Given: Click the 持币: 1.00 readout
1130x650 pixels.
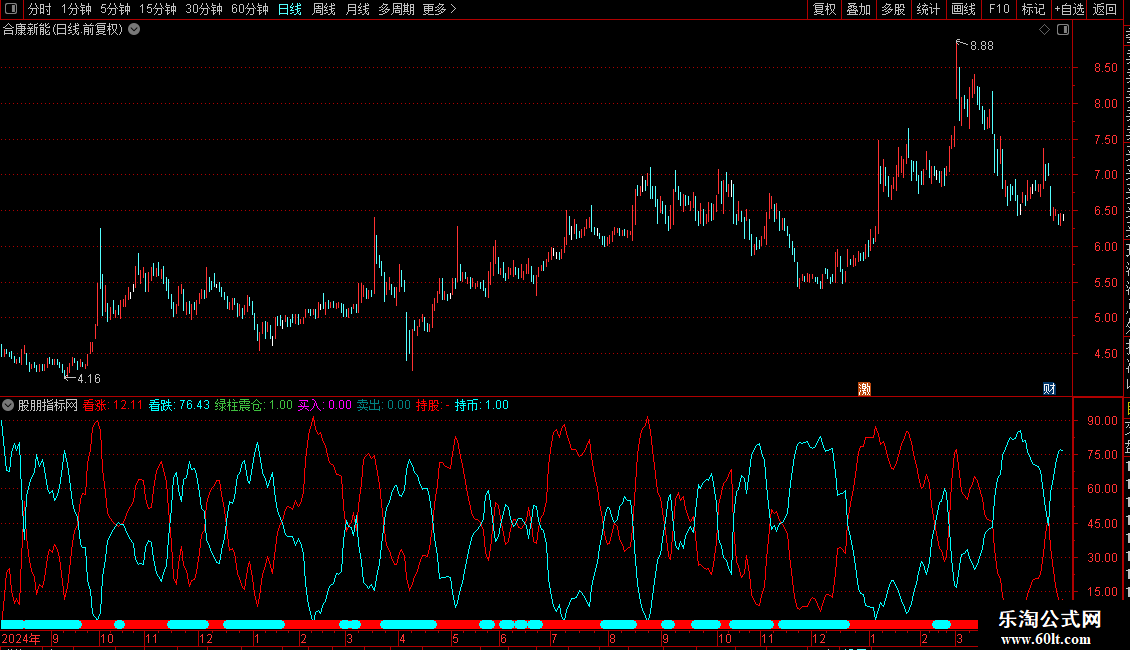Looking at the screenshot, I should tap(481, 405).
